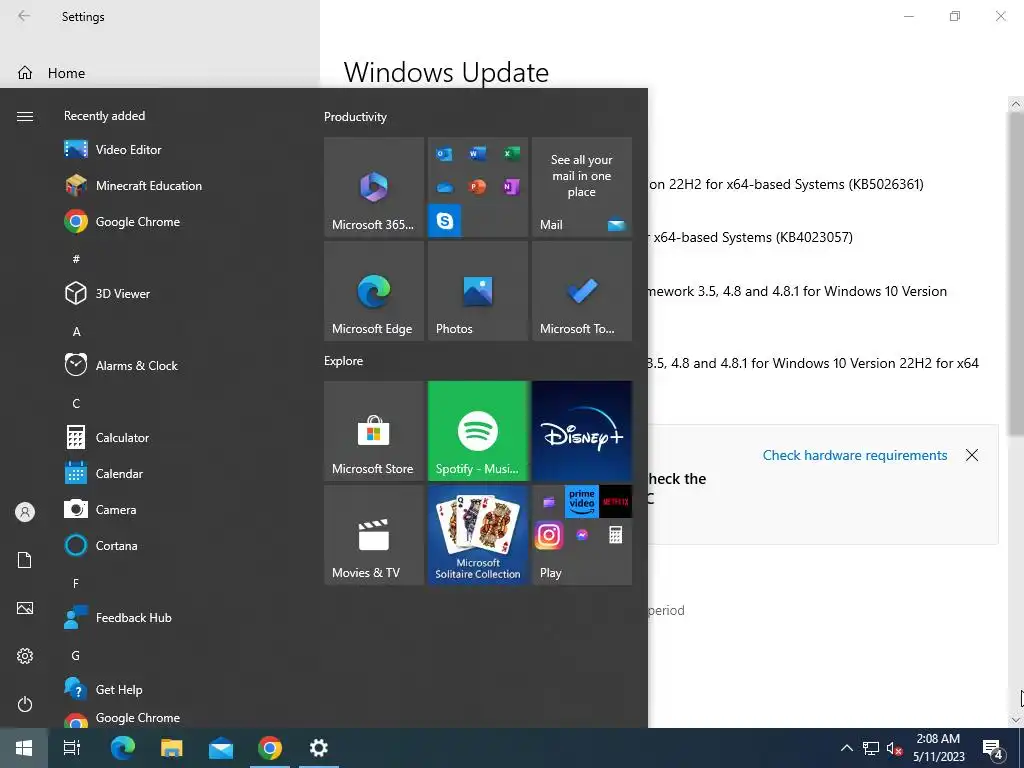The image size is (1024, 768).
Task: Select the letter A header
Action: point(76,332)
